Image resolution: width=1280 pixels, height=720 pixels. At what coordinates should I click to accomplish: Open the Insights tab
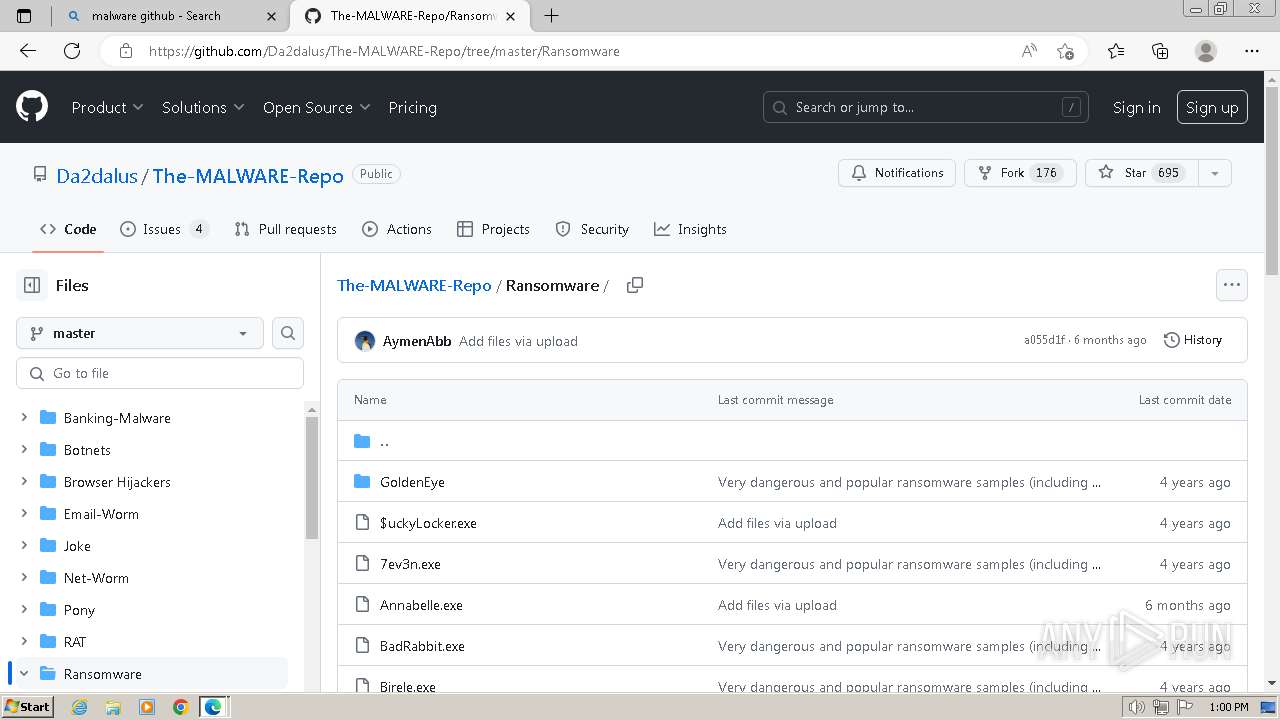click(x=690, y=229)
